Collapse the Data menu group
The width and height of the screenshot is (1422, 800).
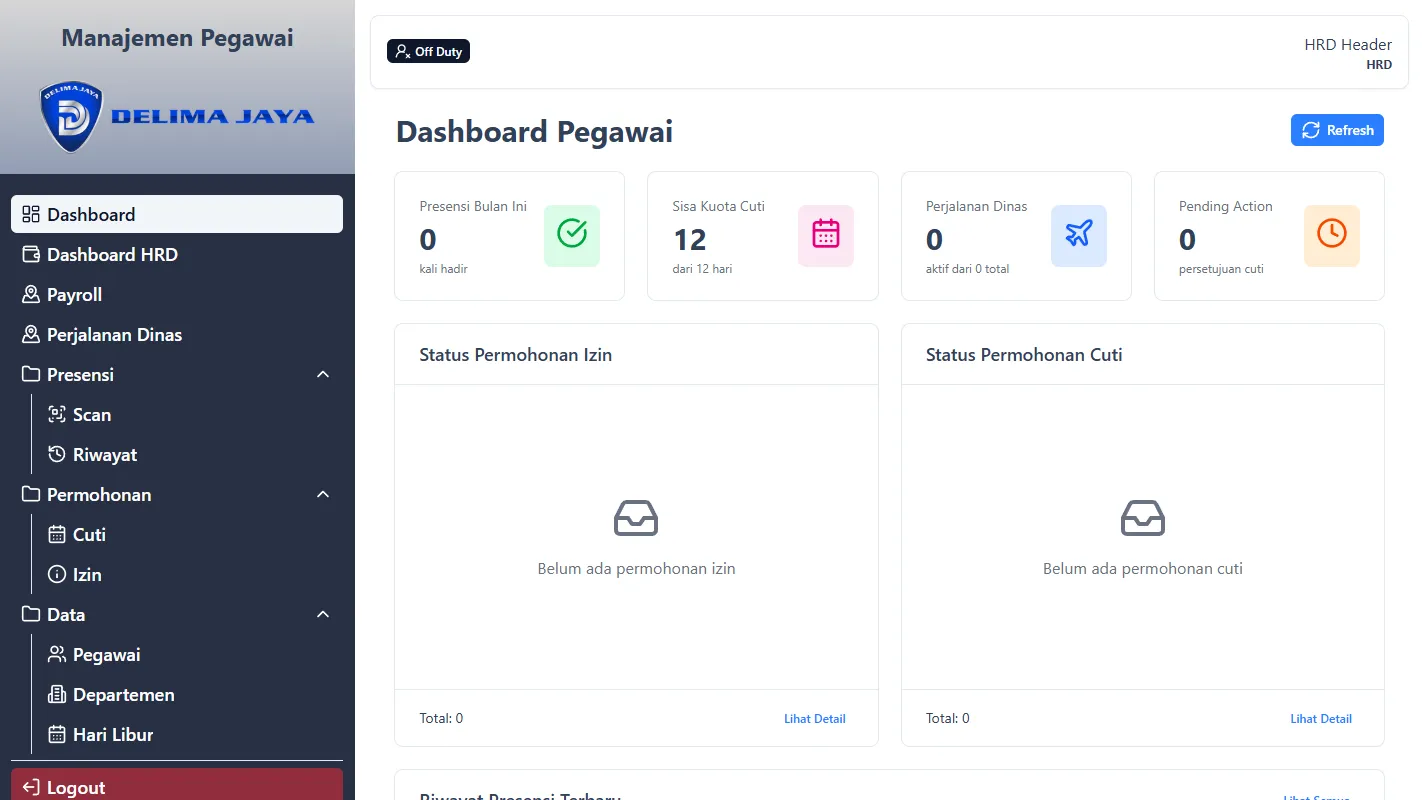point(322,614)
